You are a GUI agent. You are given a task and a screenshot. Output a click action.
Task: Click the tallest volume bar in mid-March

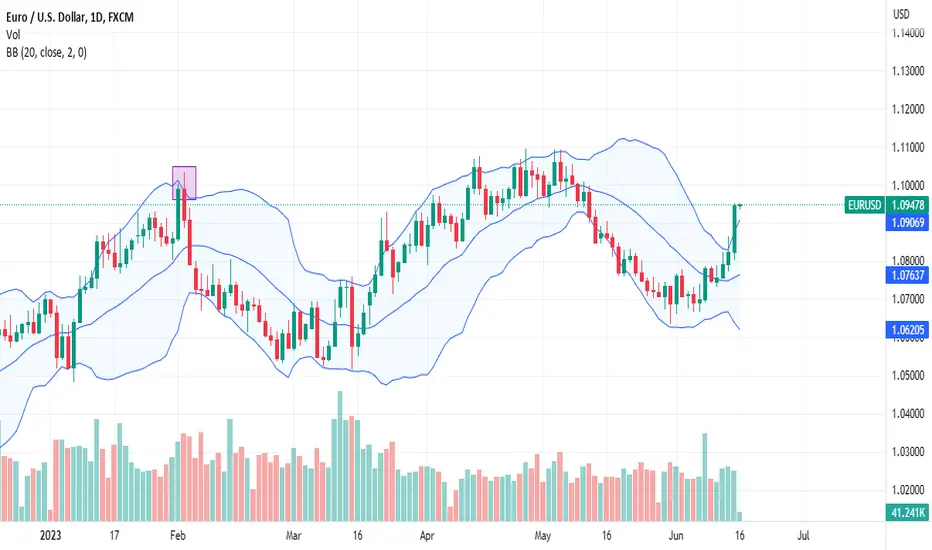point(340,456)
